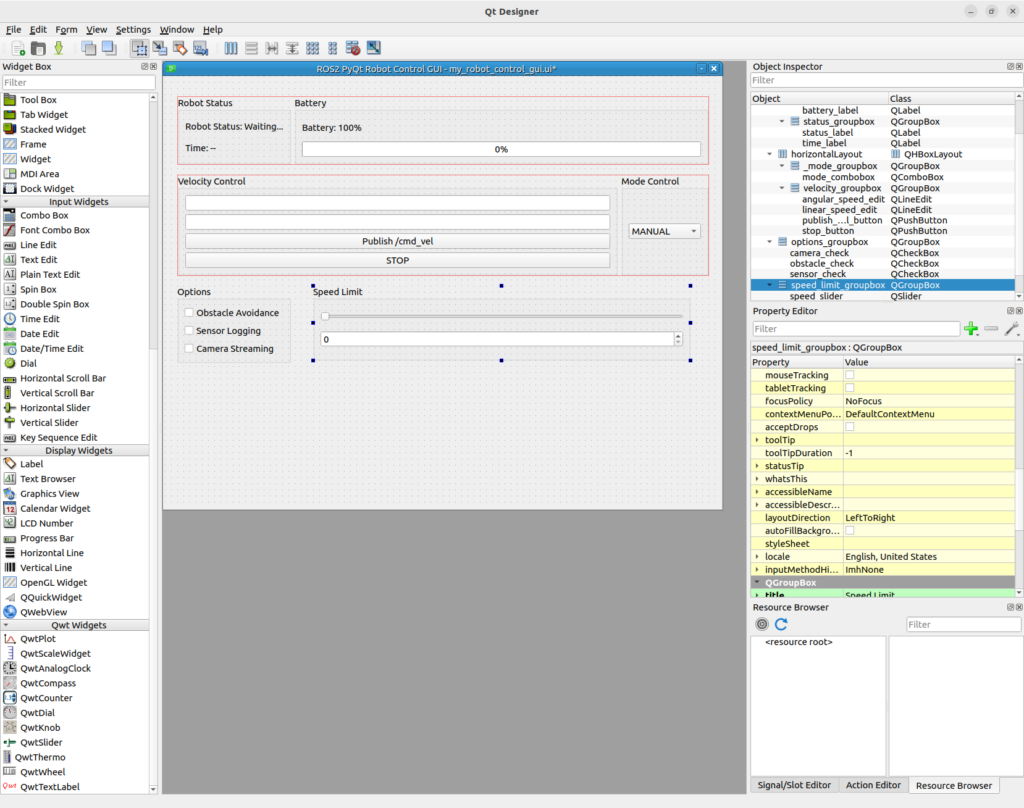Switch to Edit Tab Order mode icon
The height and width of the screenshot is (808, 1024).
click(x=200, y=48)
